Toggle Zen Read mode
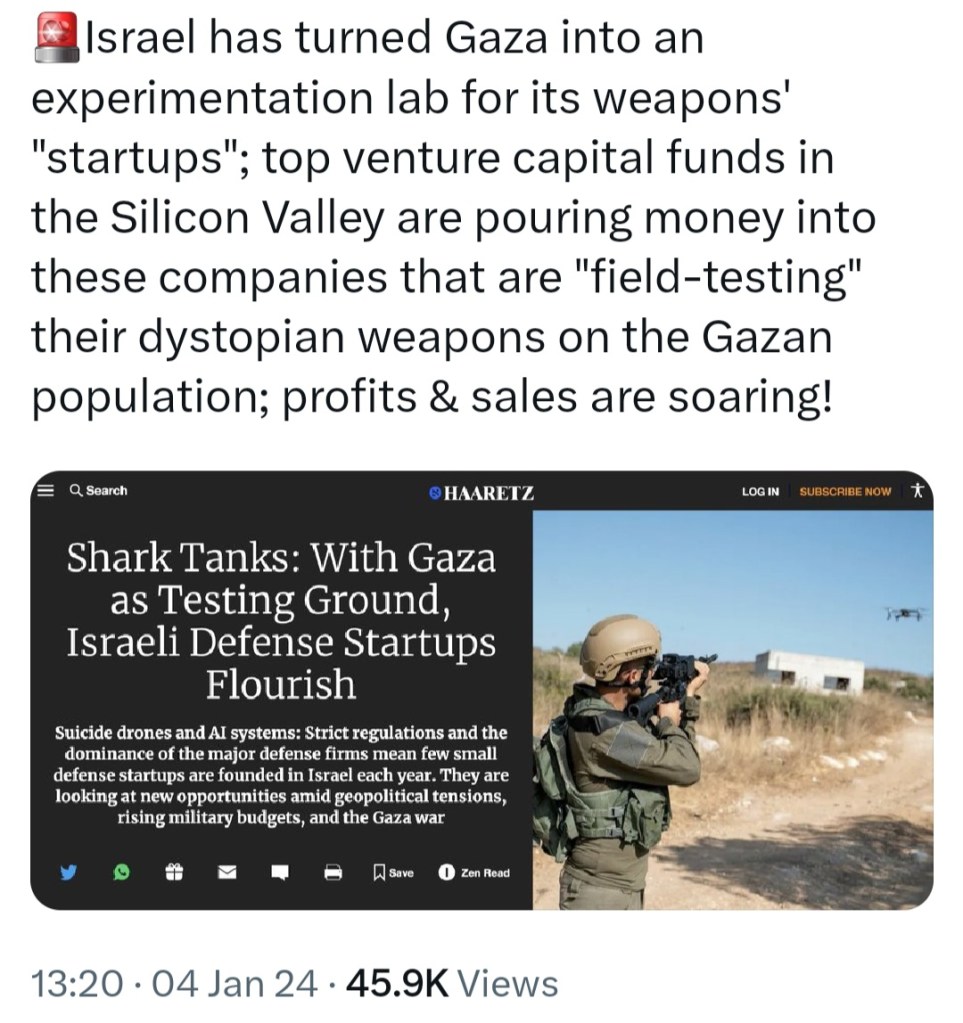 (474, 873)
